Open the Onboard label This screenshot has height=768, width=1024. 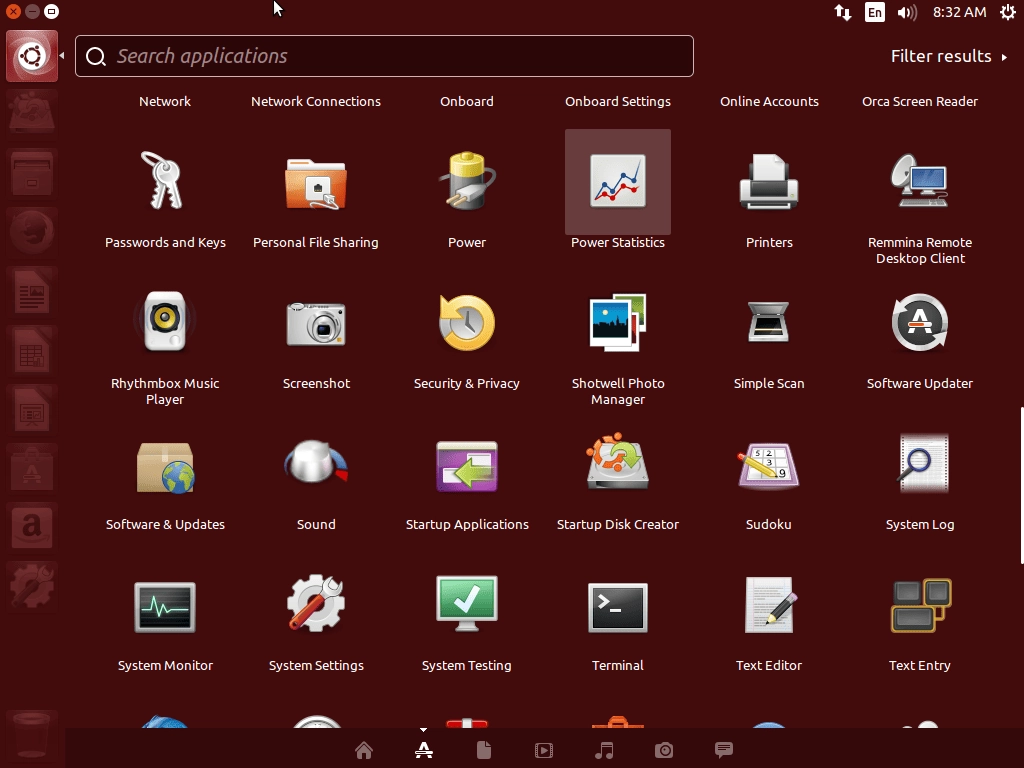467,101
